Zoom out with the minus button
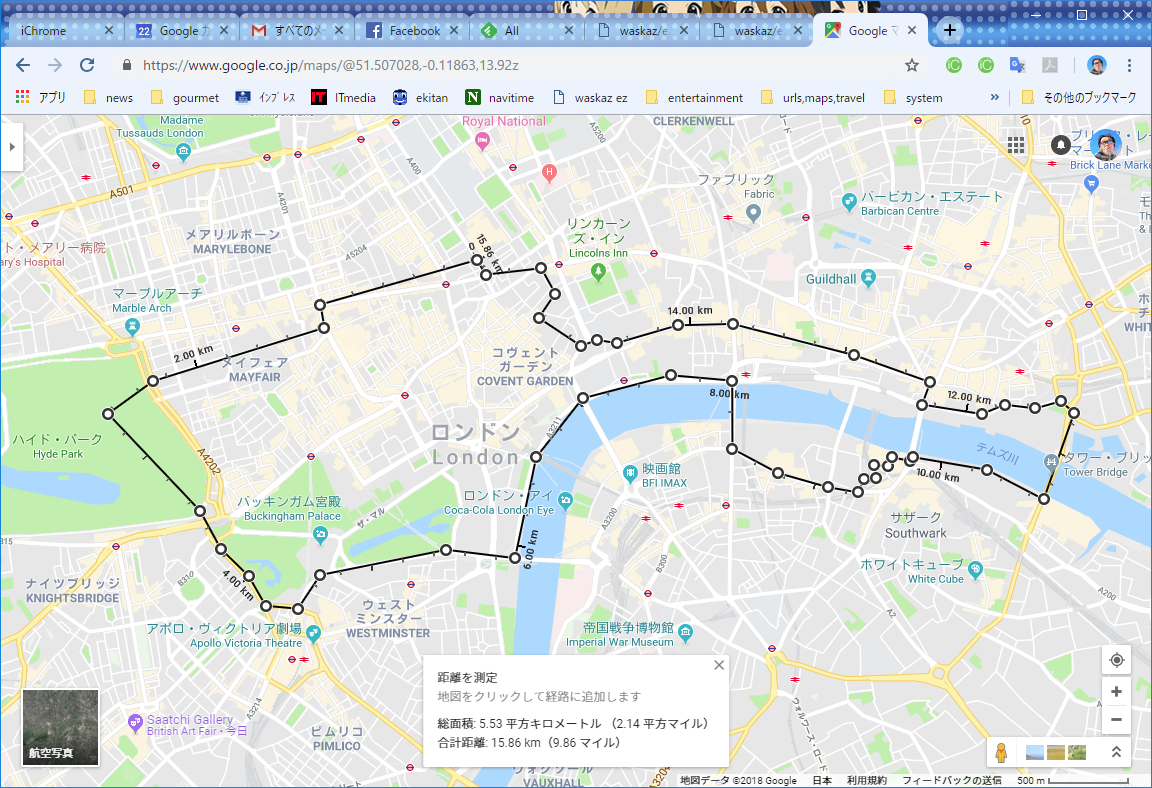Screen dimensions: 1152x788 [x=1116, y=720]
